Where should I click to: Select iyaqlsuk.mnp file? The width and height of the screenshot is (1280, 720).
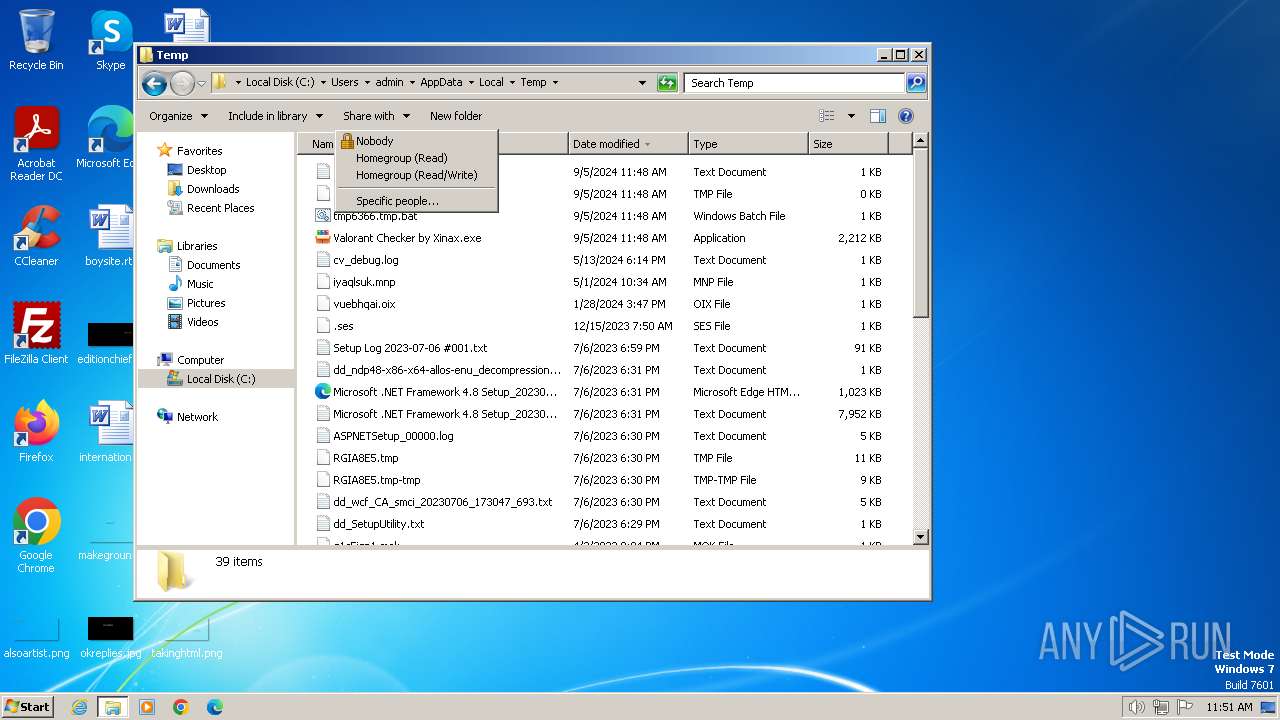pyautogui.click(x=364, y=282)
